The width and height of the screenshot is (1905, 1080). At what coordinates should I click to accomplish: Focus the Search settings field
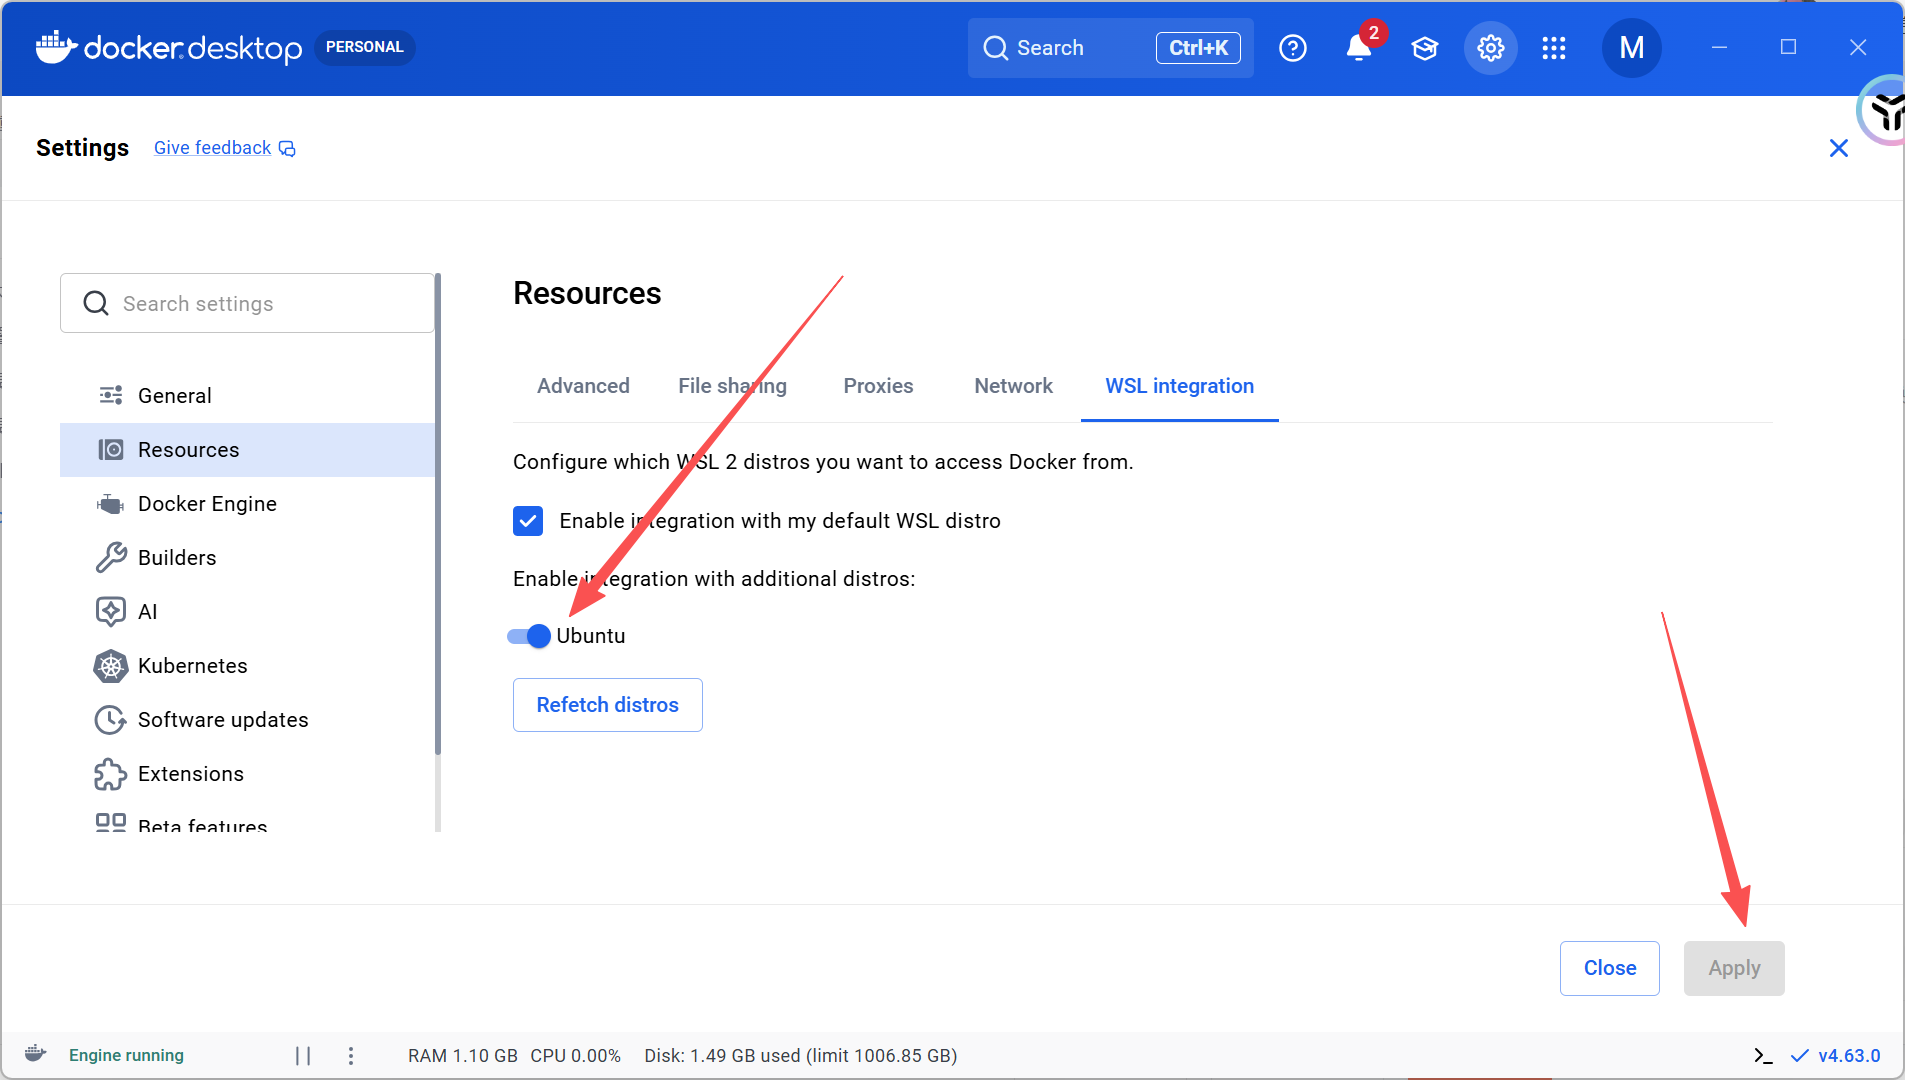pyautogui.click(x=247, y=303)
